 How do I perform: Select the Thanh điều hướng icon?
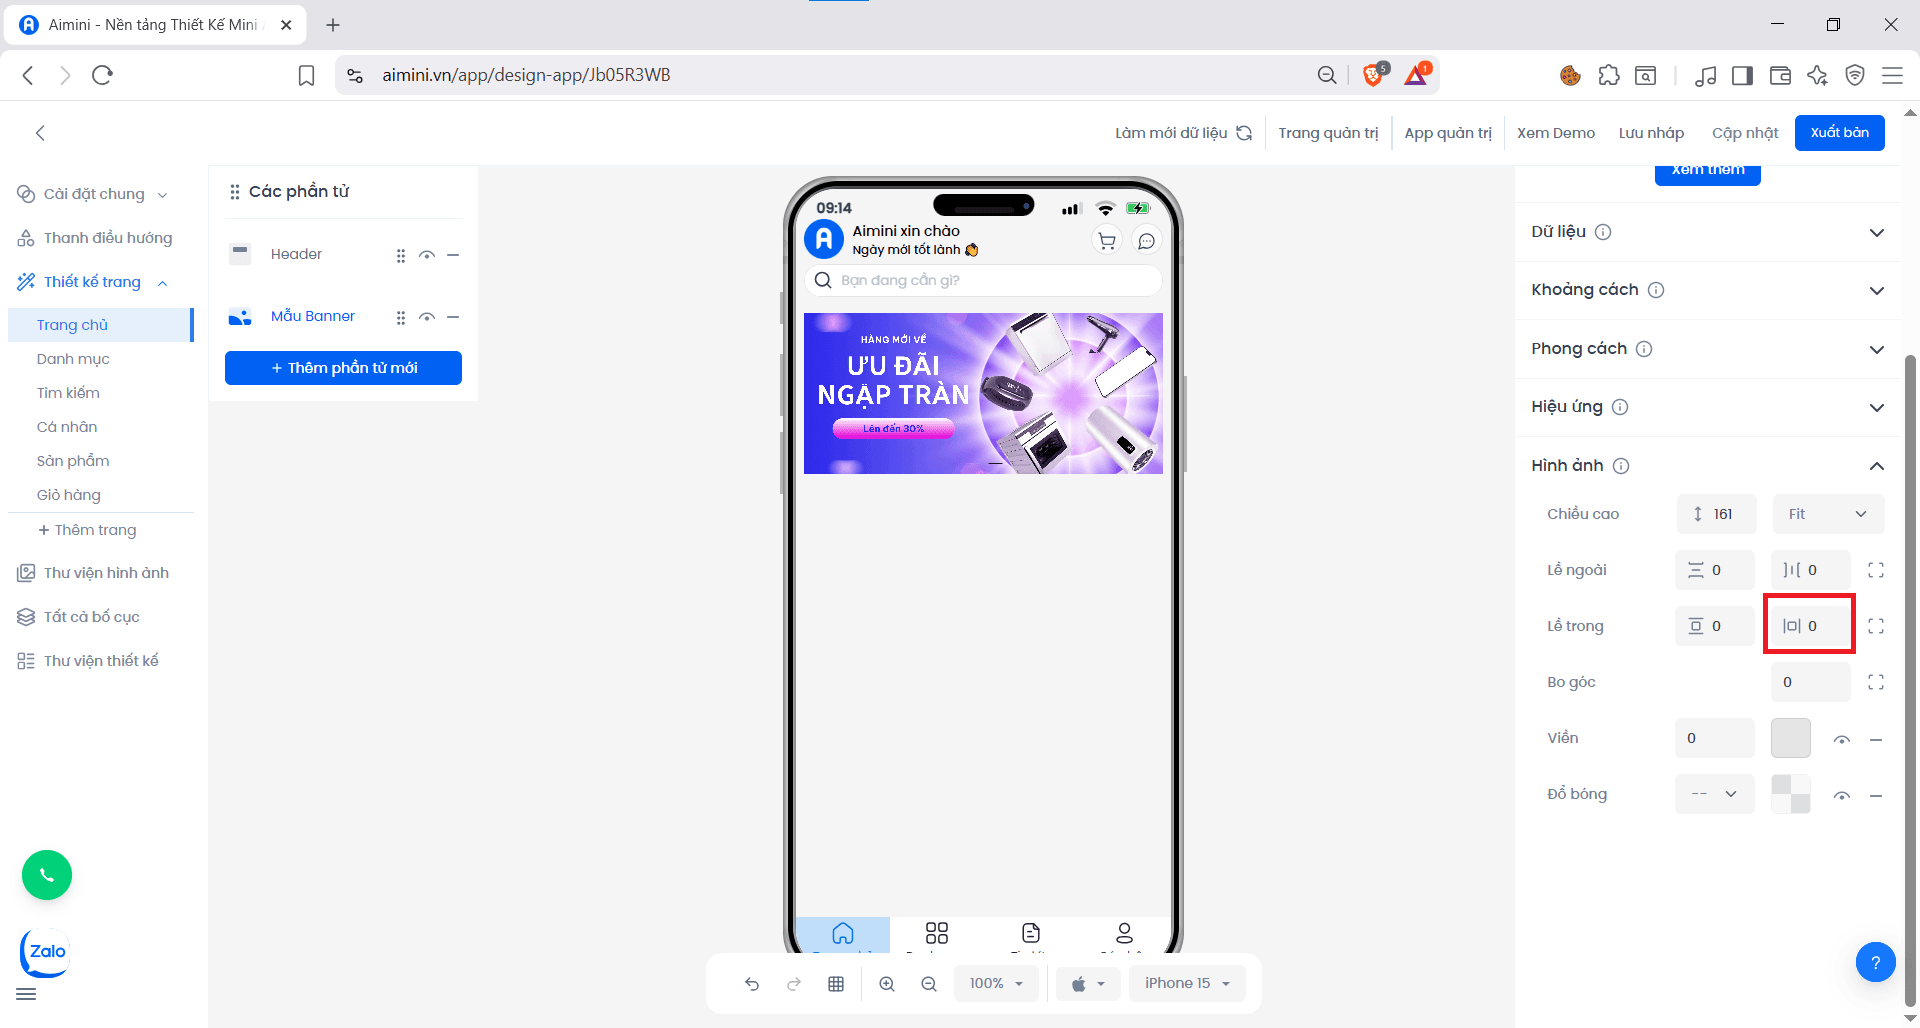coord(25,237)
